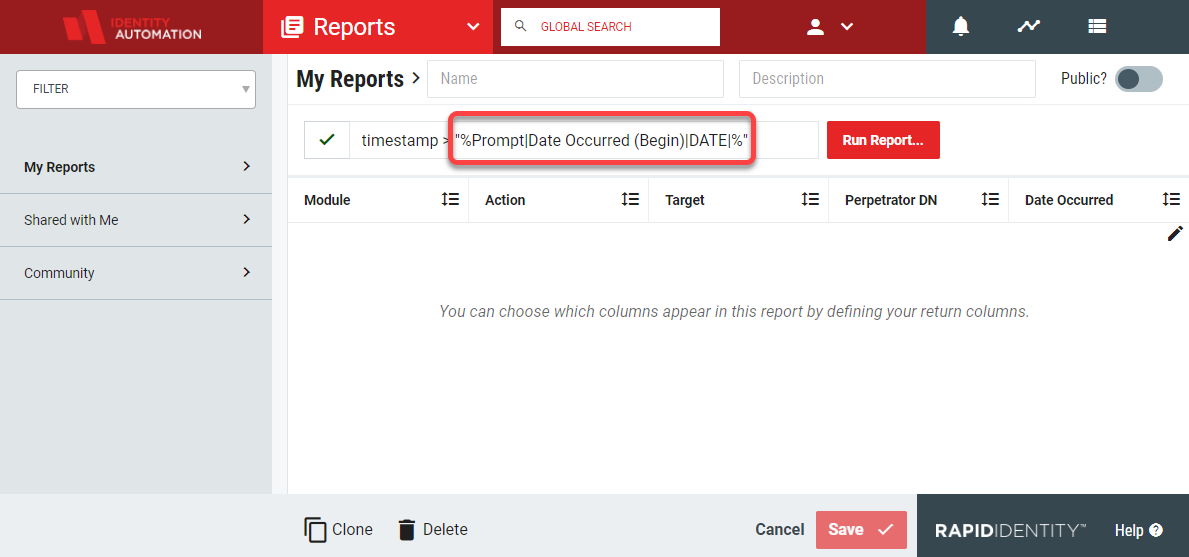Edit return columns with pencil icon

click(1175, 234)
